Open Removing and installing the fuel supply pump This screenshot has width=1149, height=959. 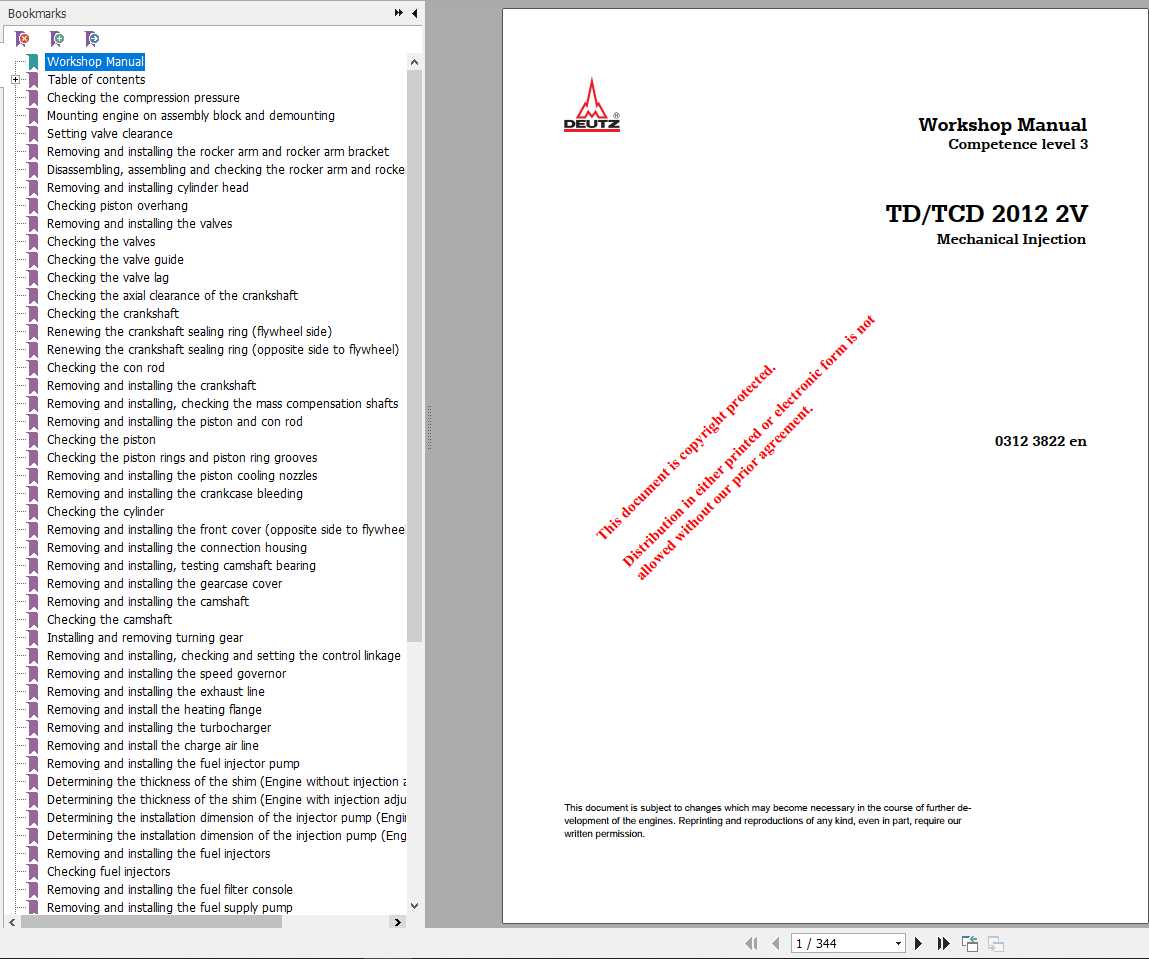[x=169, y=908]
